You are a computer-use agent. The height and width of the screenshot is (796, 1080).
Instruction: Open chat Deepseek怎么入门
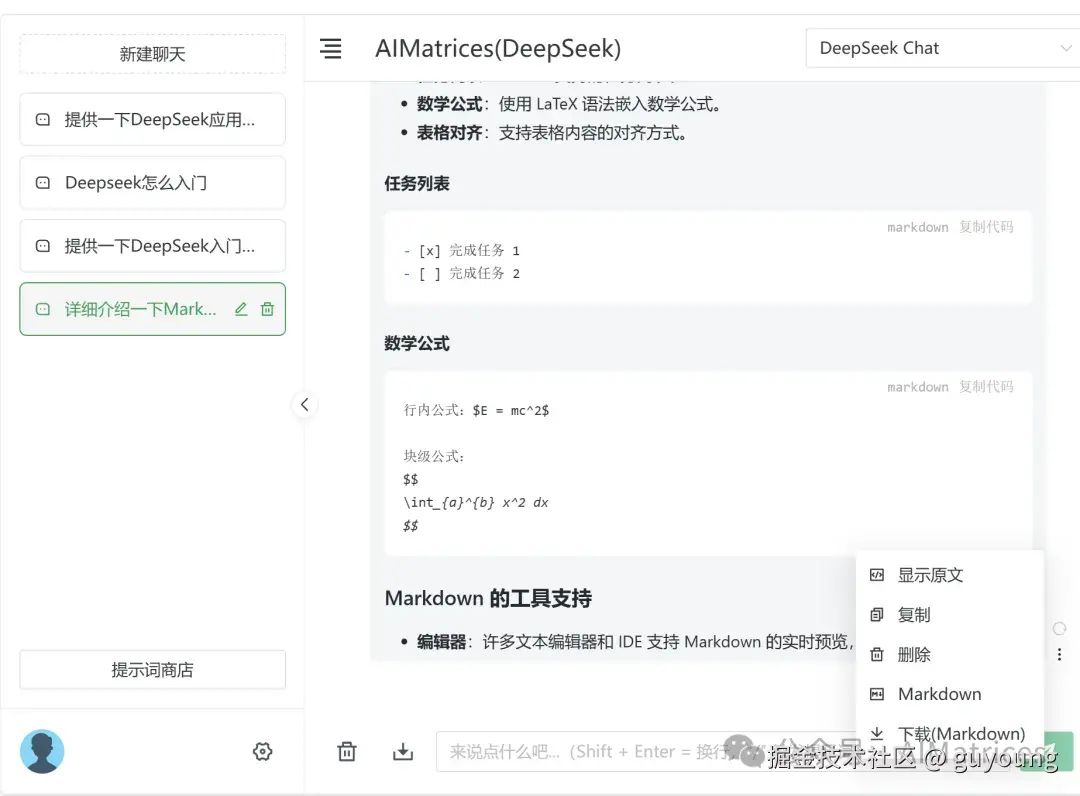(152, 183)
